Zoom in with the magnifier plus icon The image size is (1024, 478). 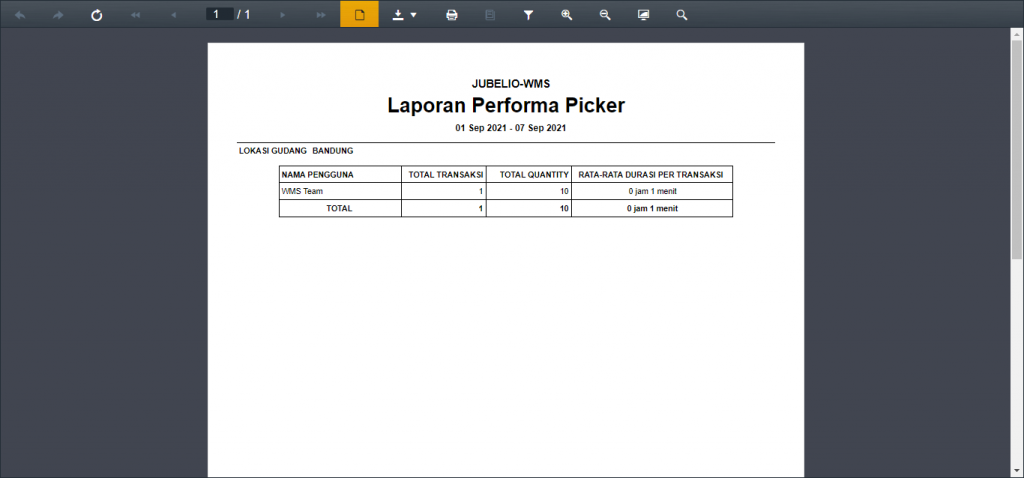coord(567,14)
